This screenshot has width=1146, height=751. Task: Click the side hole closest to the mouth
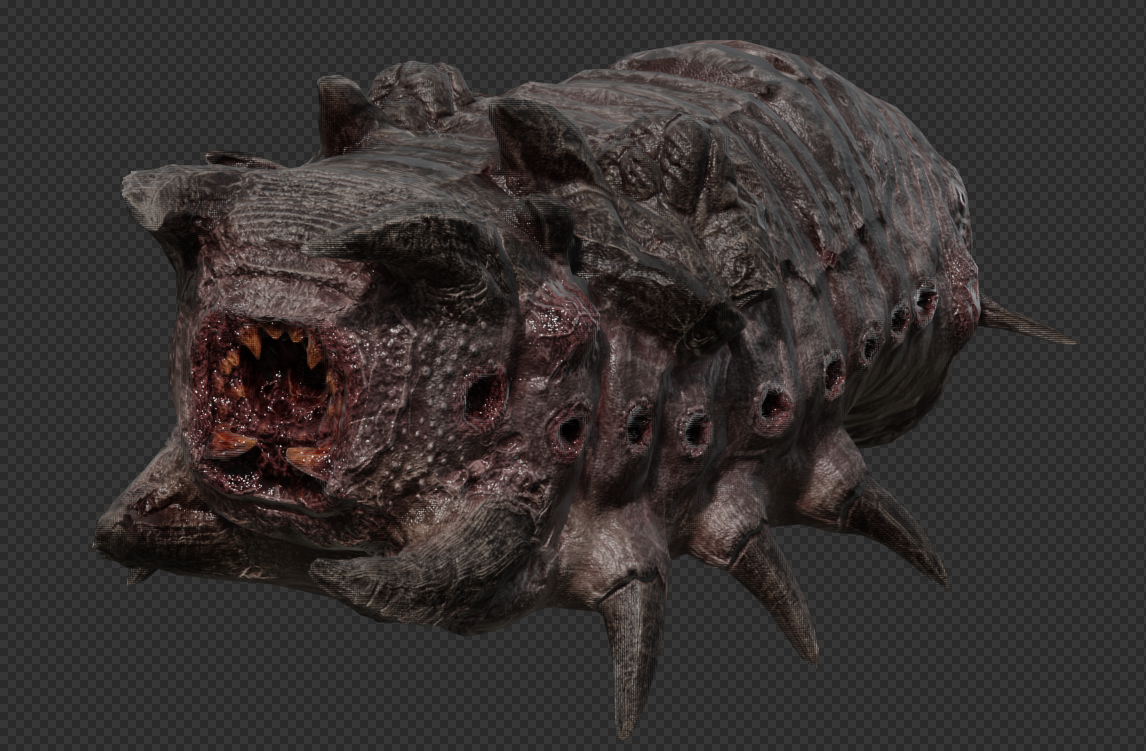(484, 396)
